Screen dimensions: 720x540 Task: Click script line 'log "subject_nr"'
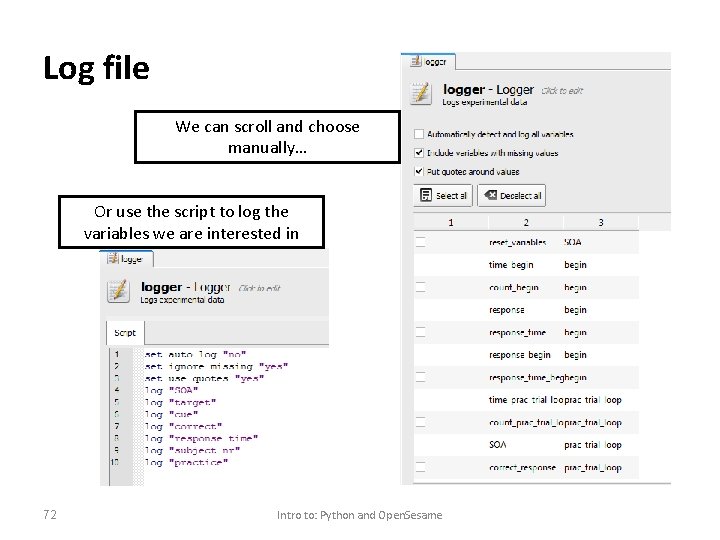pyautogui.click(x=192, y=450)
